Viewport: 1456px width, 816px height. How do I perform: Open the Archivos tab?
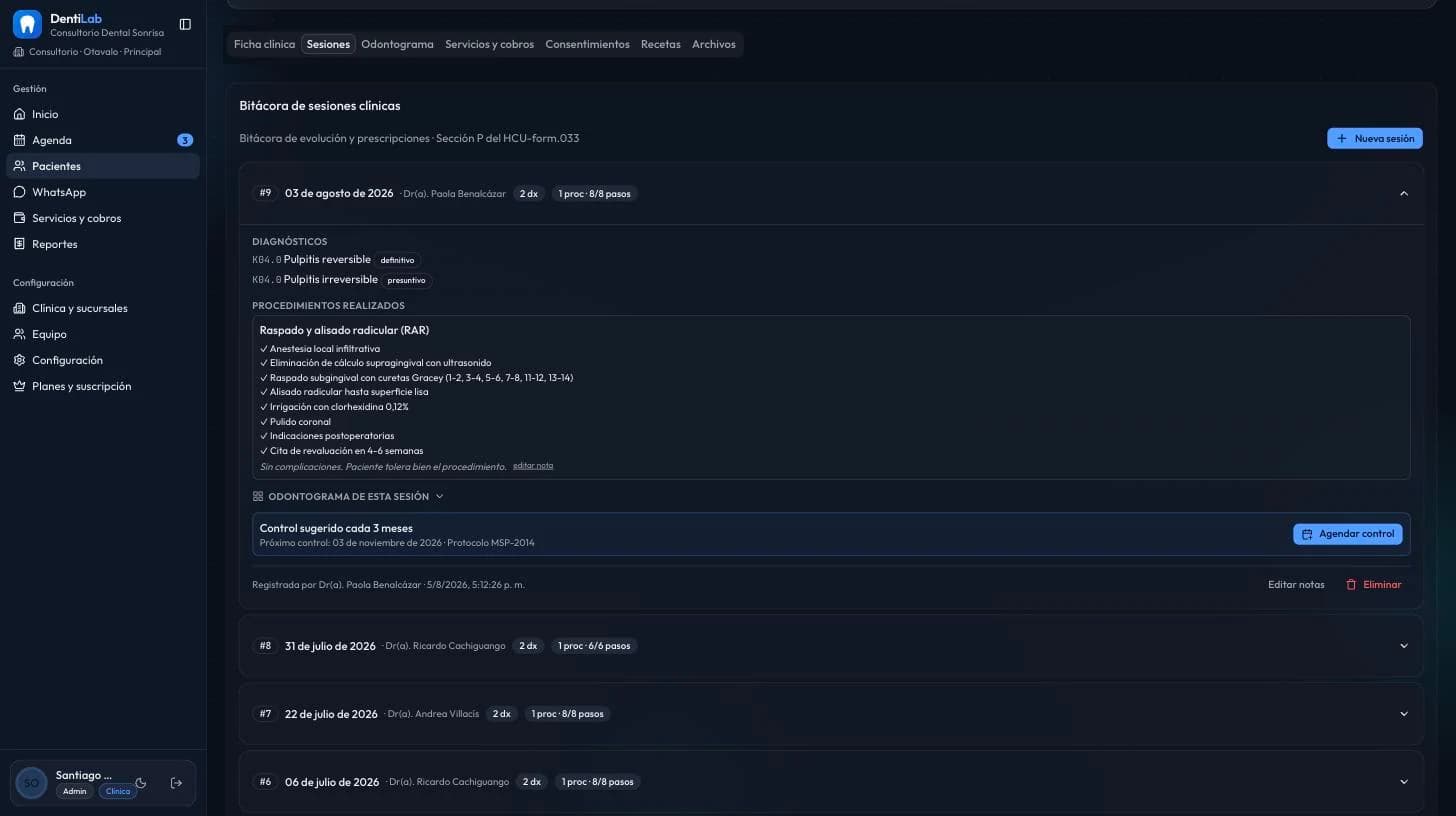[714, 44]
